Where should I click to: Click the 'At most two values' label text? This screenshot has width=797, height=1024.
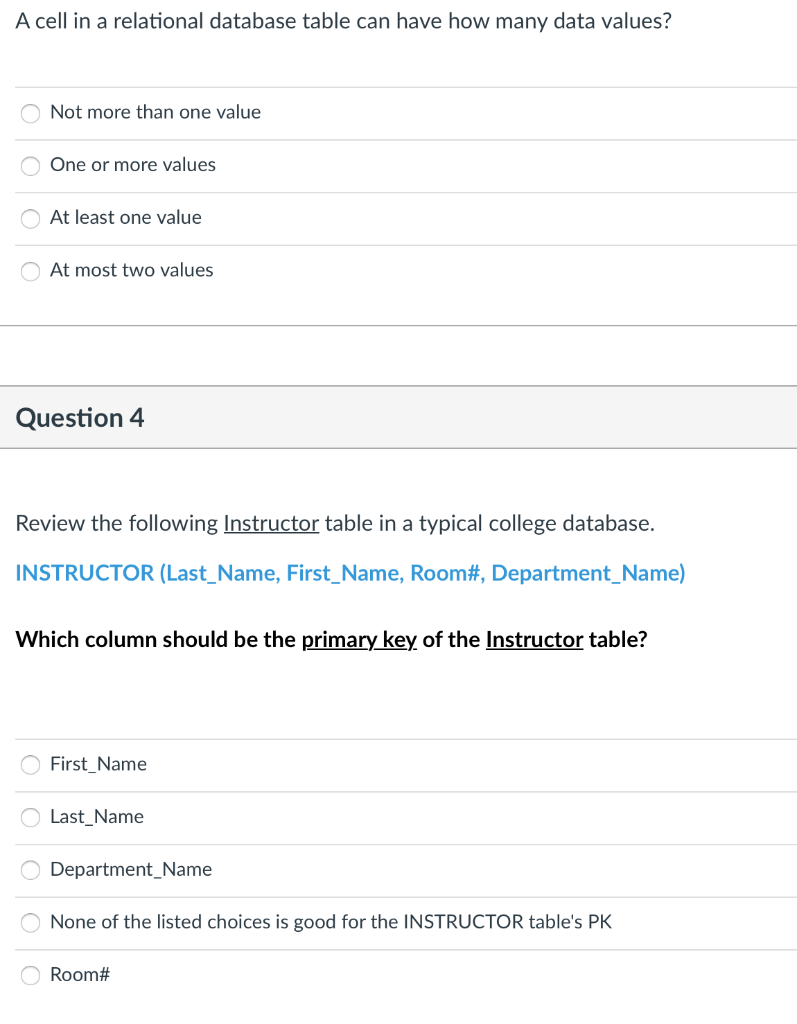(x=131, y=270)
